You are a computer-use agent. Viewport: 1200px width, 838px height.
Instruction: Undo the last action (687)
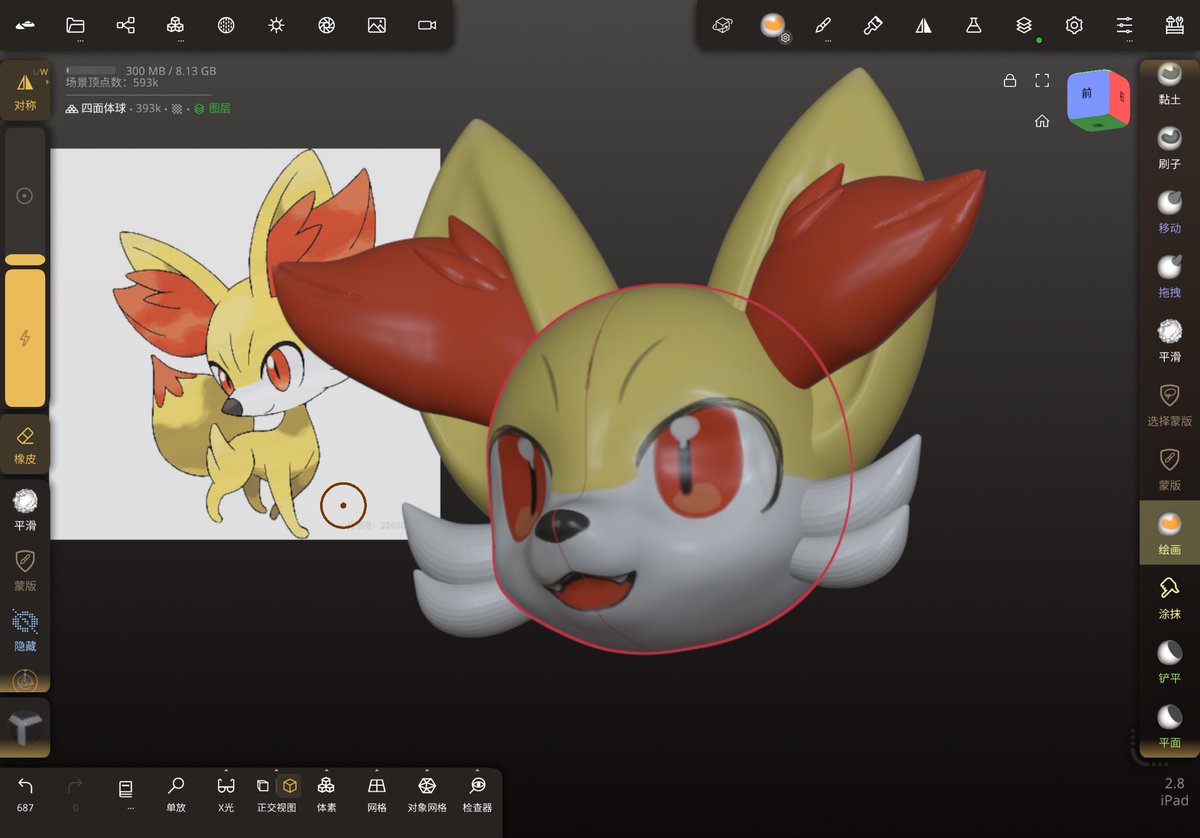click(x=25, y=794)
